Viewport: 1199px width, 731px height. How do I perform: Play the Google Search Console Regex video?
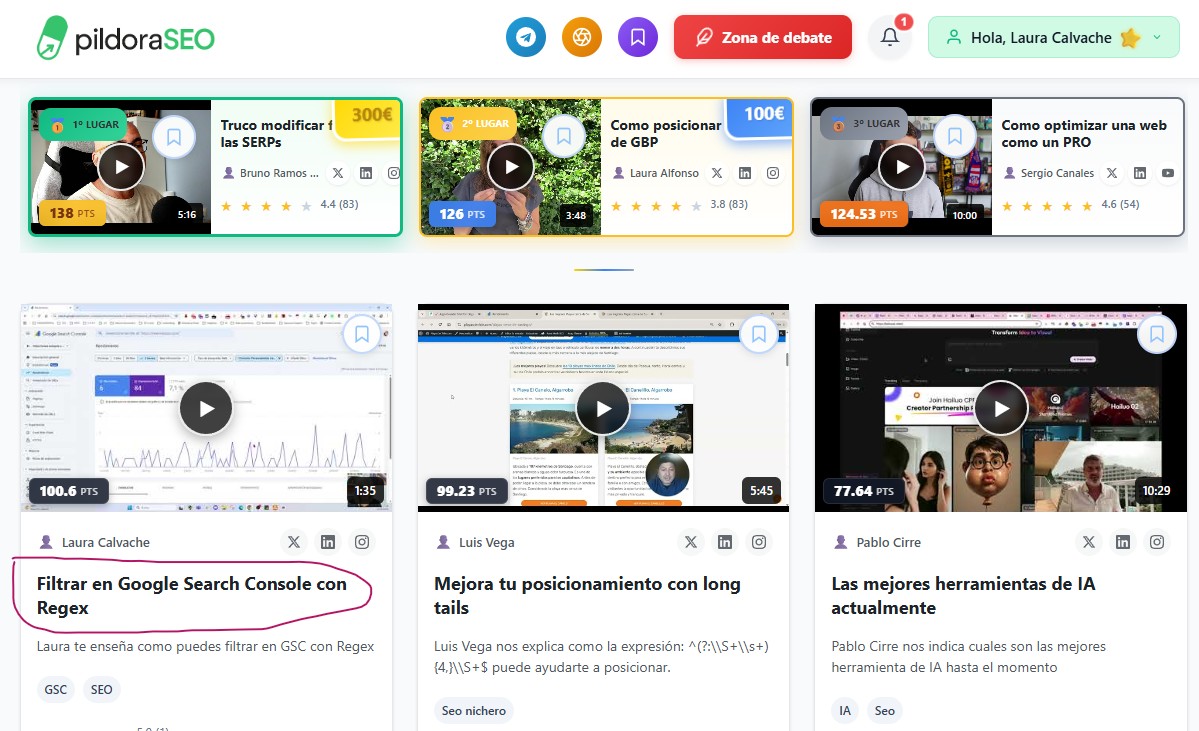[x=206, y=408]
